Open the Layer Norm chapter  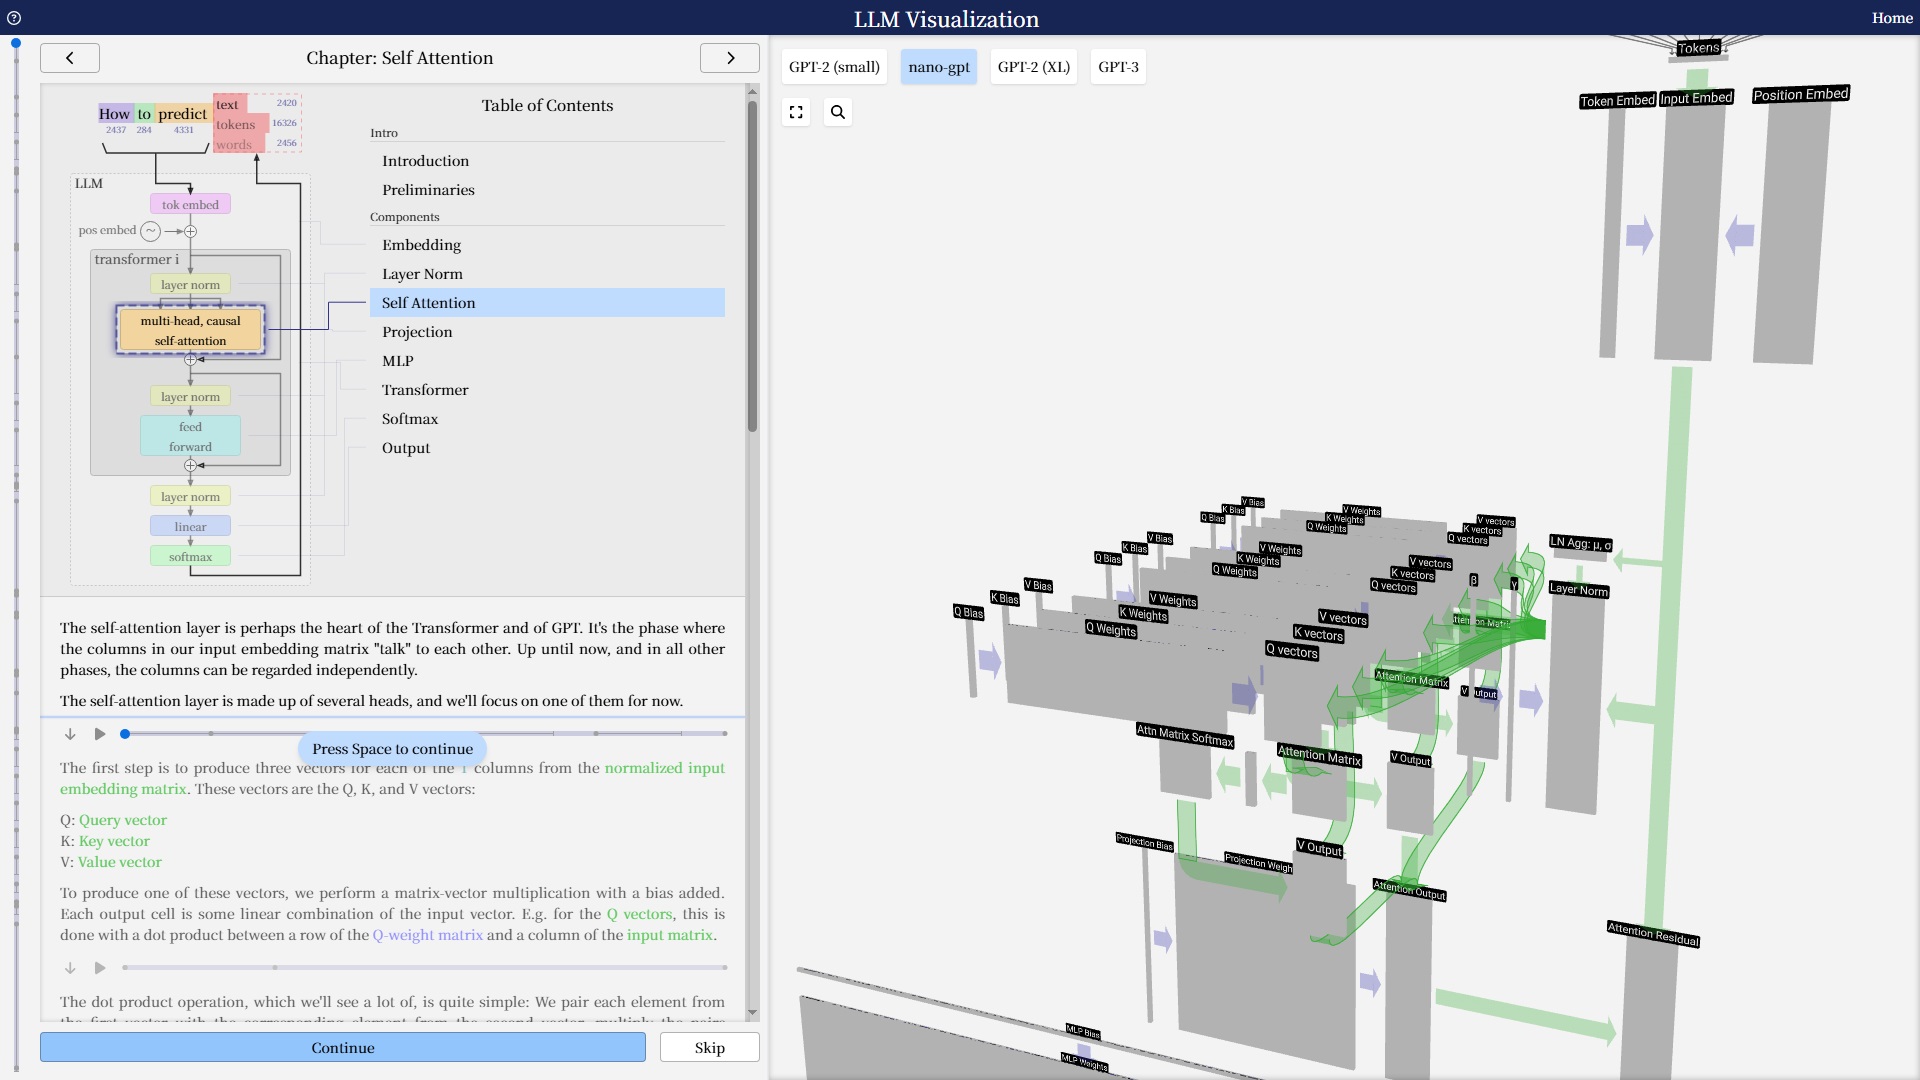coord(422,274)
